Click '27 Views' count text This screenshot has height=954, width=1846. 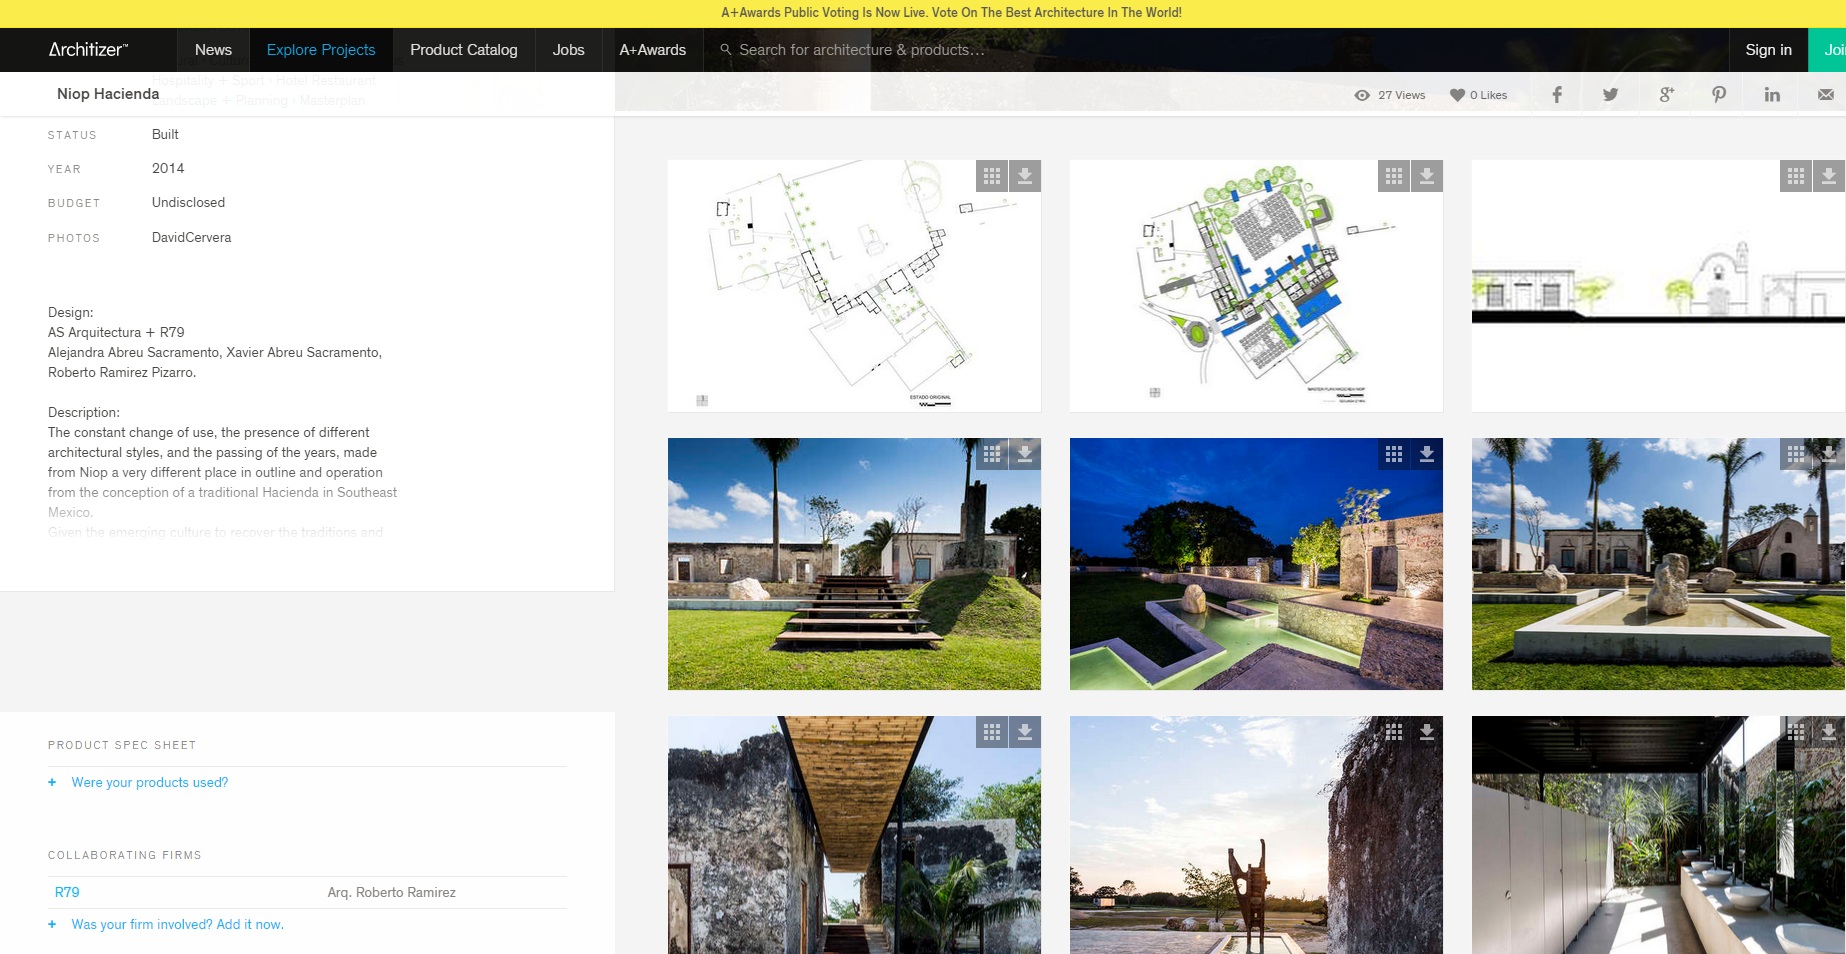(1401, 95)
